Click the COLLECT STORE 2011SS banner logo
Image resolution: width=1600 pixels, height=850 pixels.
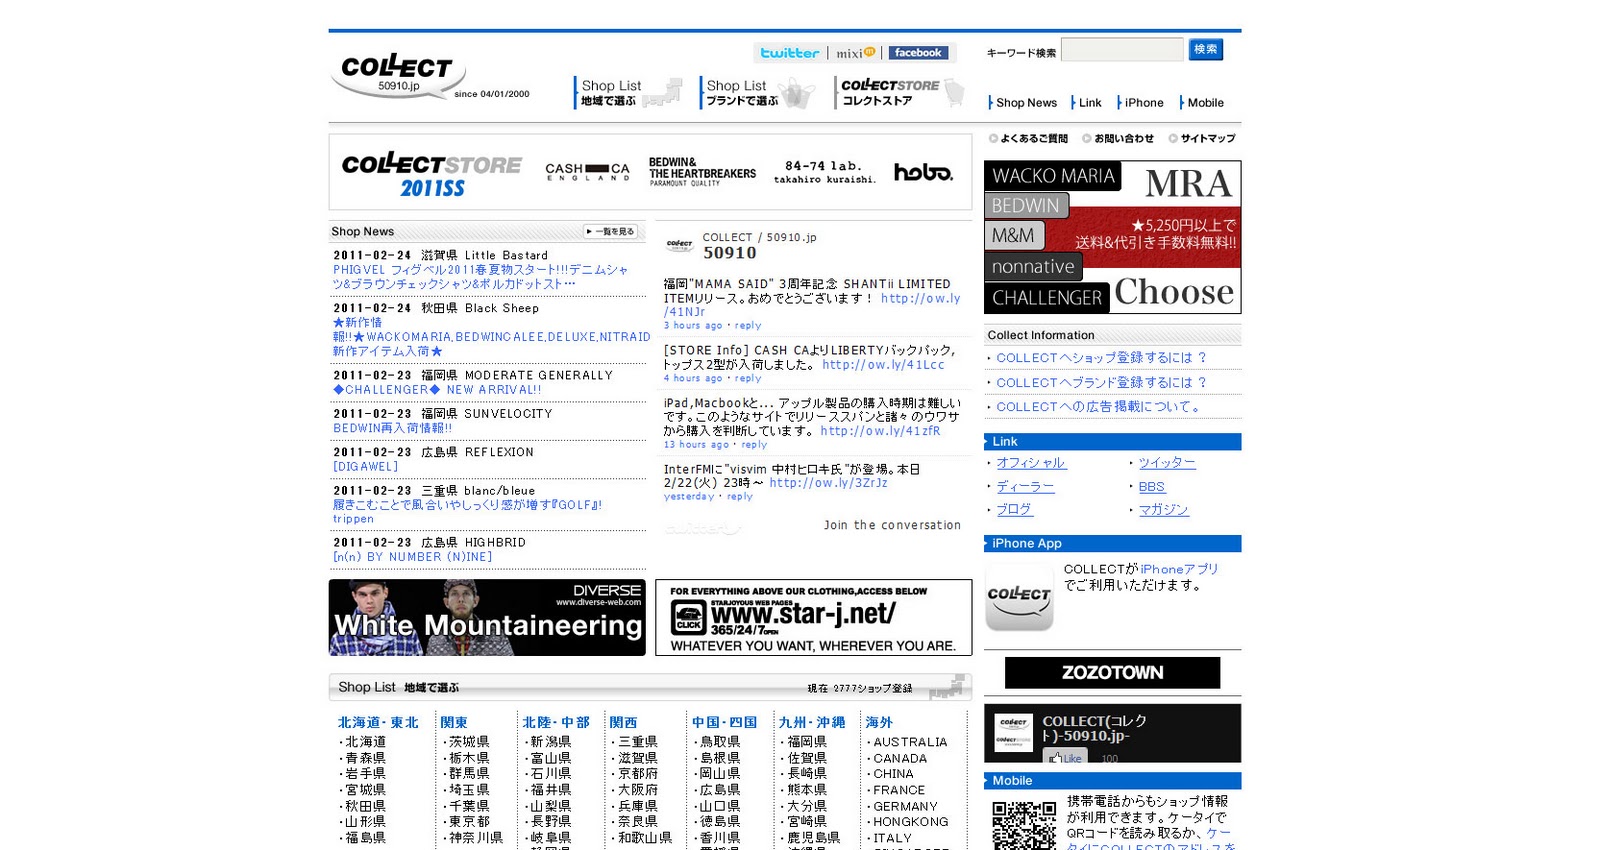pos(432,174)
